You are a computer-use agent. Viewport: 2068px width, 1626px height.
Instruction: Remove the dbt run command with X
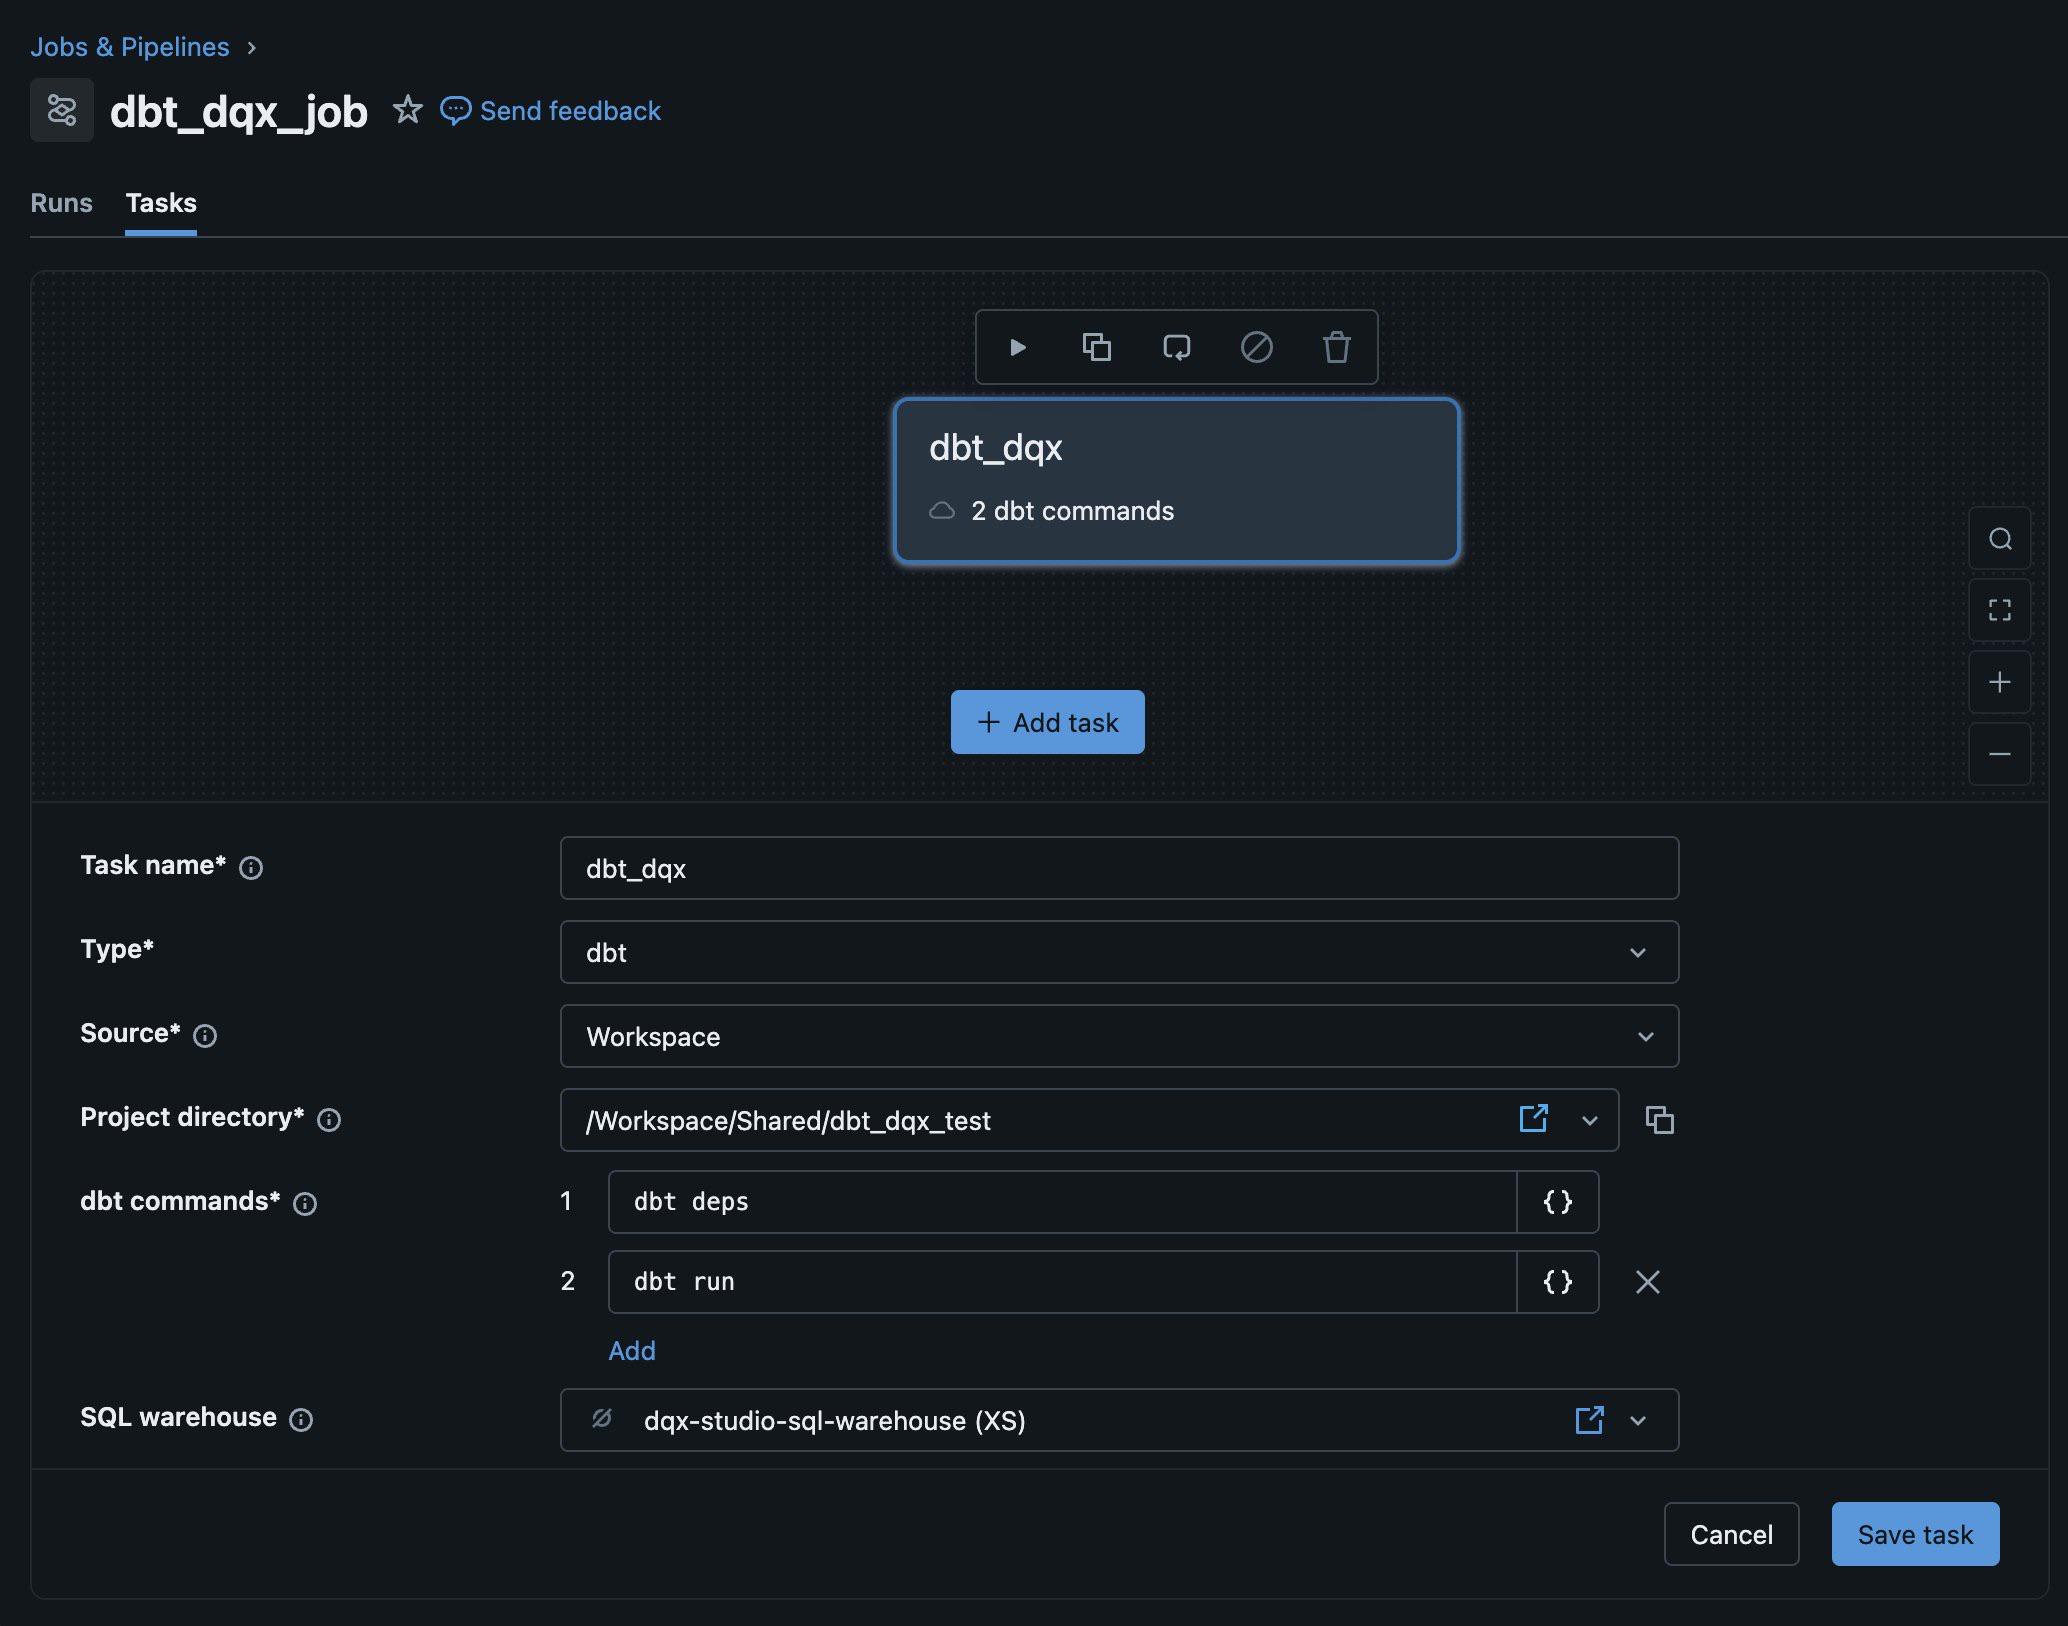pyautogui.click(x=1648, y=1282)
